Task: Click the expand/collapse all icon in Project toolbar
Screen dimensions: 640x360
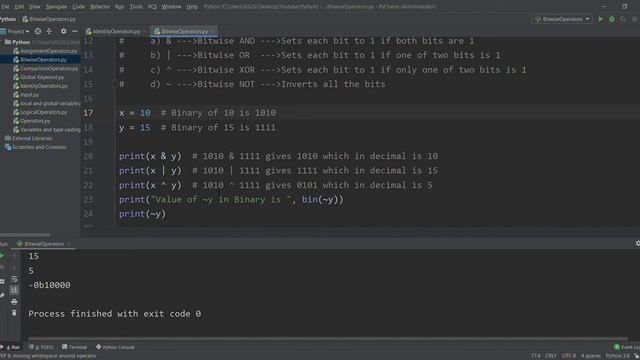Action: click(49, 31)
